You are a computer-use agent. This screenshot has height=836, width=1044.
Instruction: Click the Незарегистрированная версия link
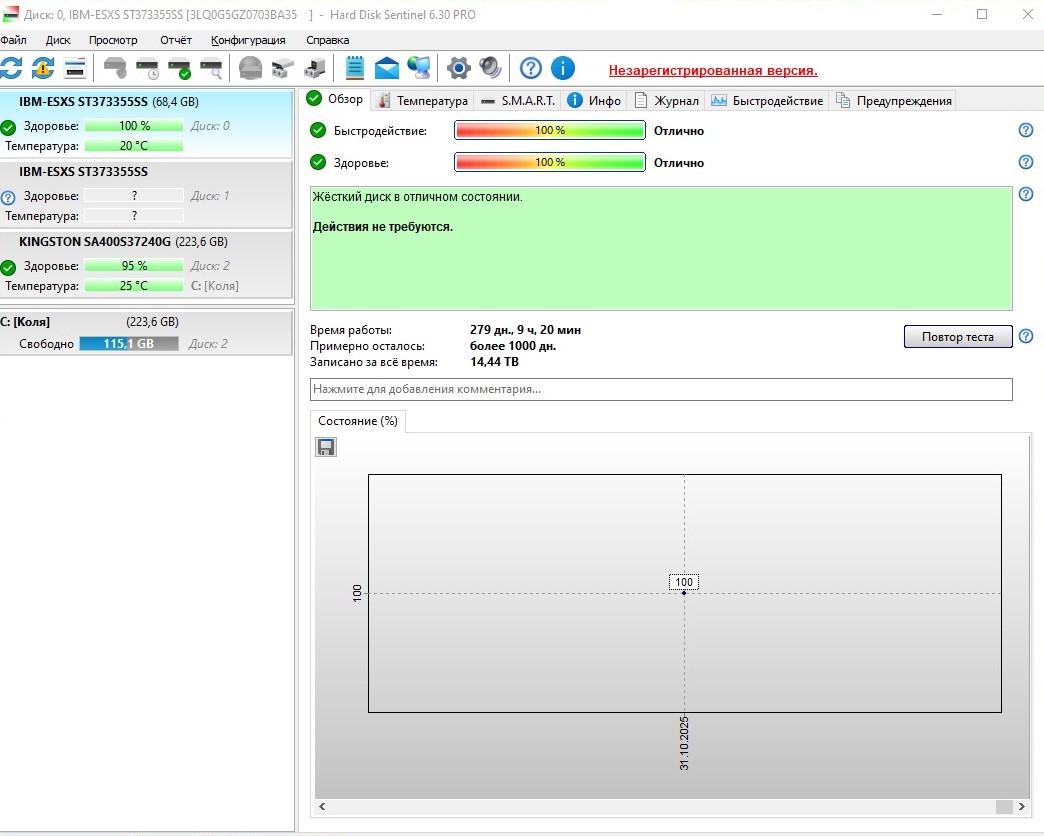713,70
